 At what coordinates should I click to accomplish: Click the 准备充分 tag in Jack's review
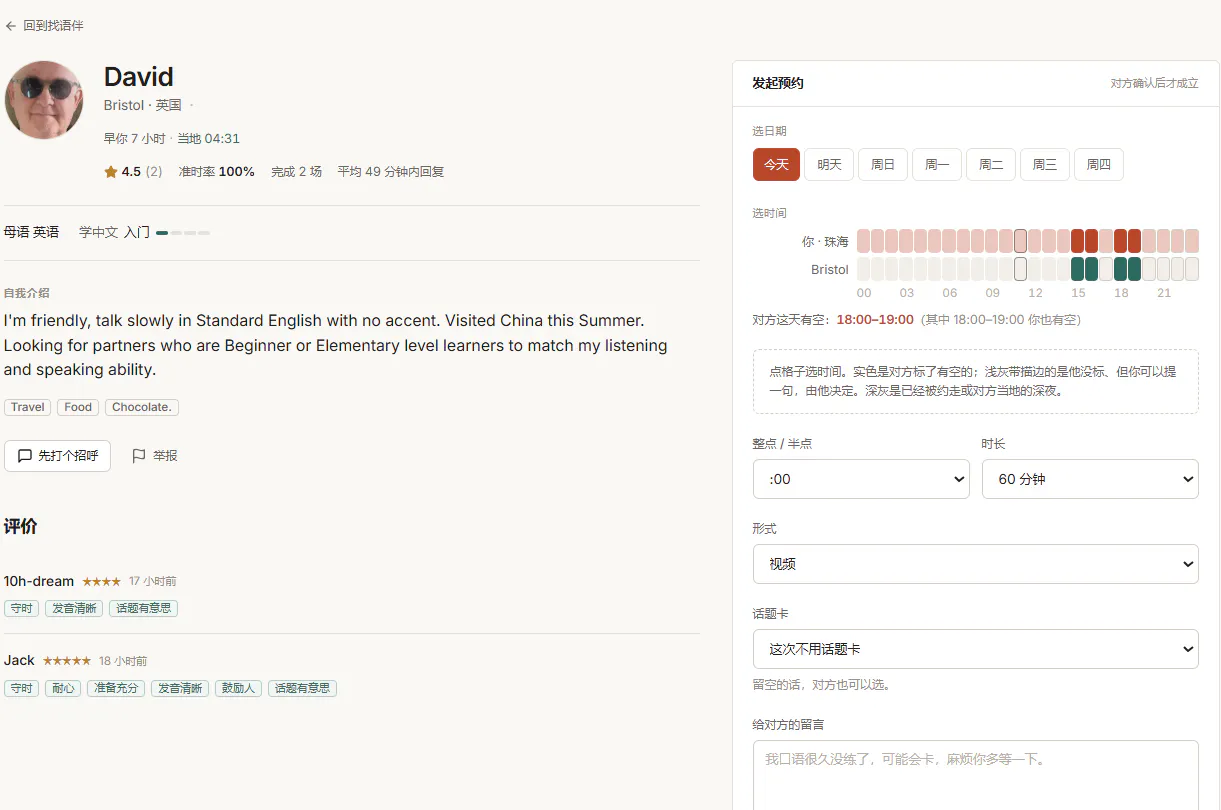click(116, 688)
